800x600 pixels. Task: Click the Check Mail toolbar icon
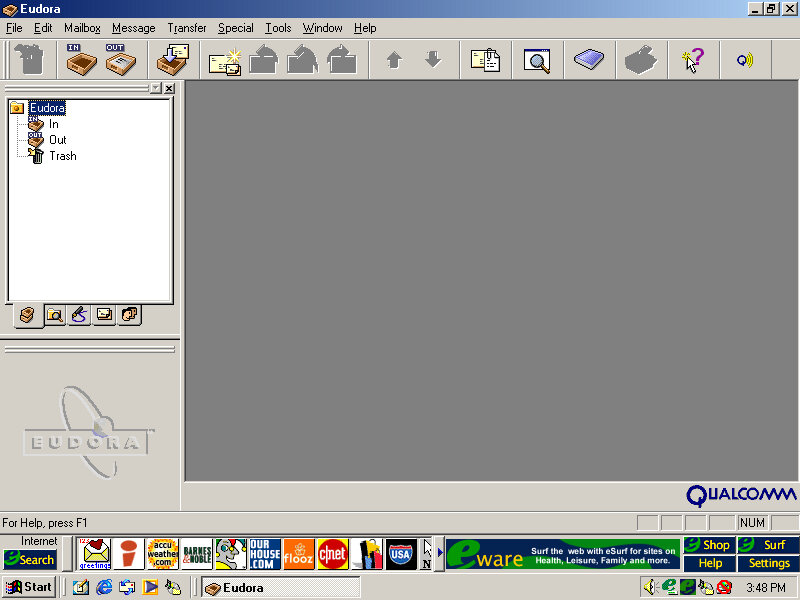[173, 60]
